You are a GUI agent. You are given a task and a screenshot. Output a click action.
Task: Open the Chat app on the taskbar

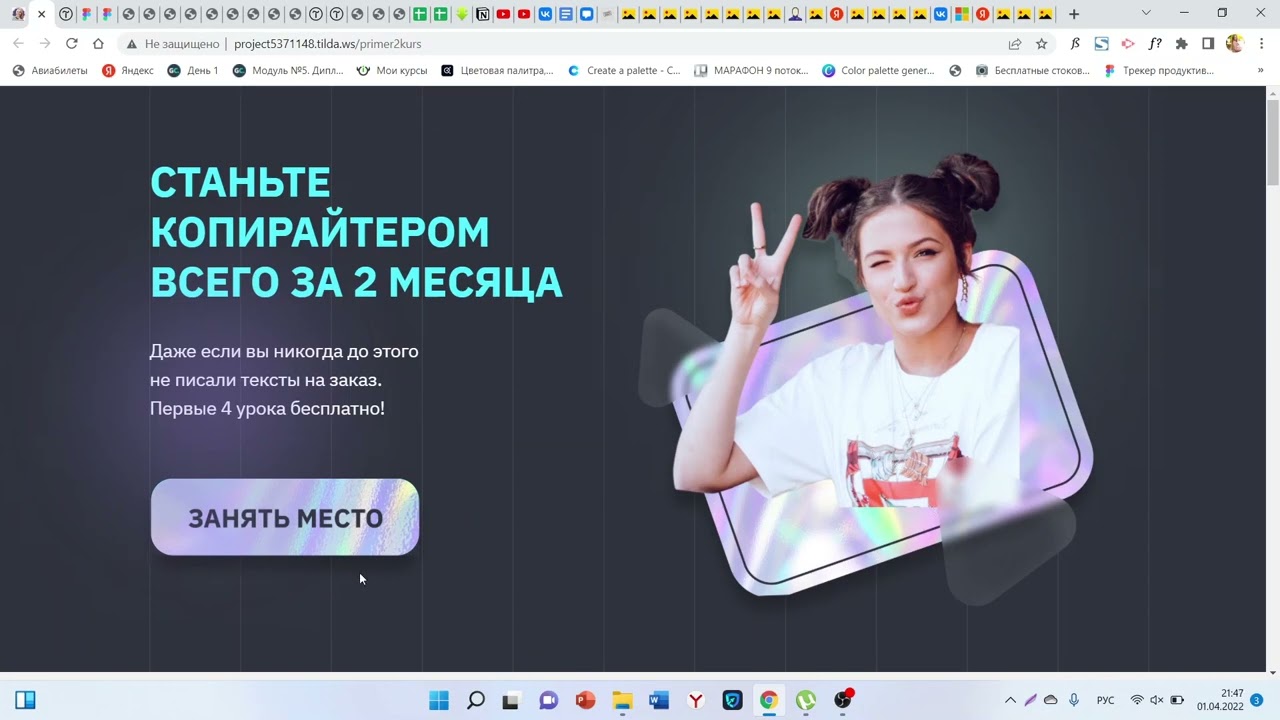point(548,700)
